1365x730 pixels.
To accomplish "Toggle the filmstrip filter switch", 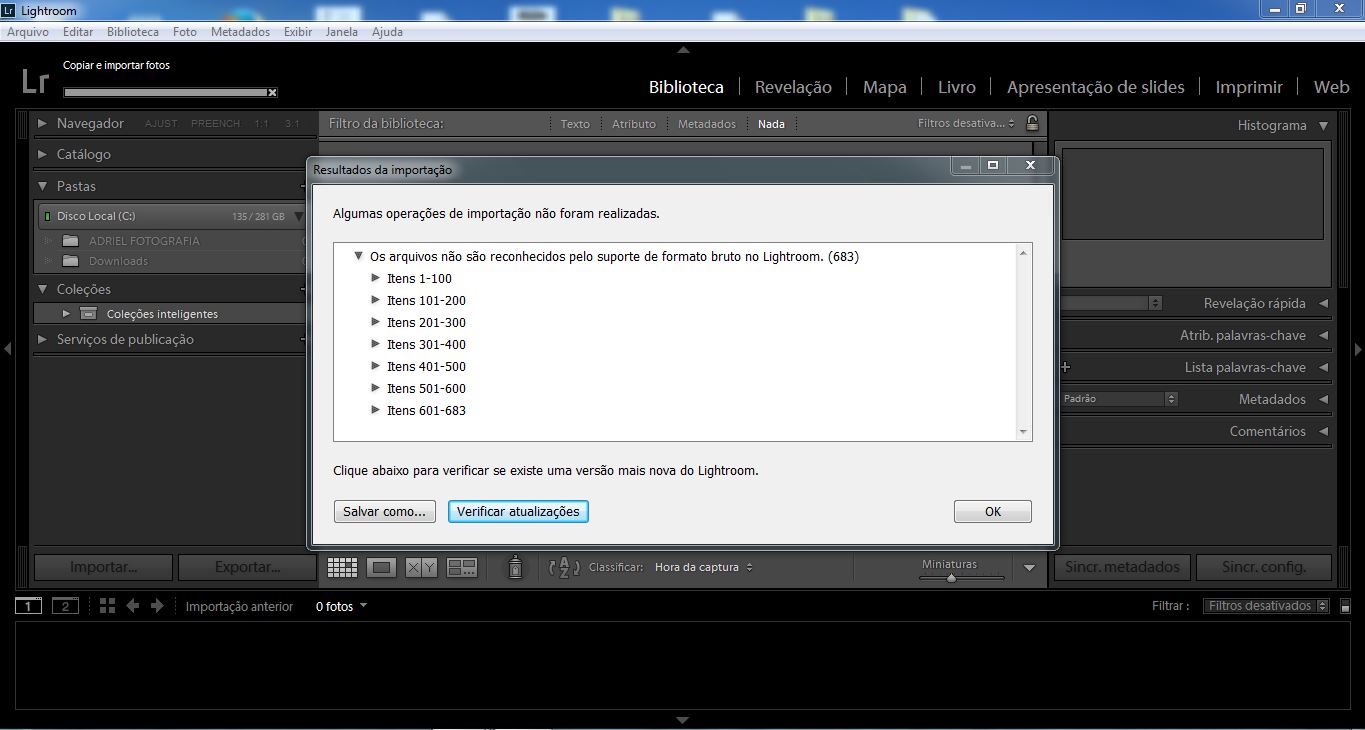I will click(1346, 606).
